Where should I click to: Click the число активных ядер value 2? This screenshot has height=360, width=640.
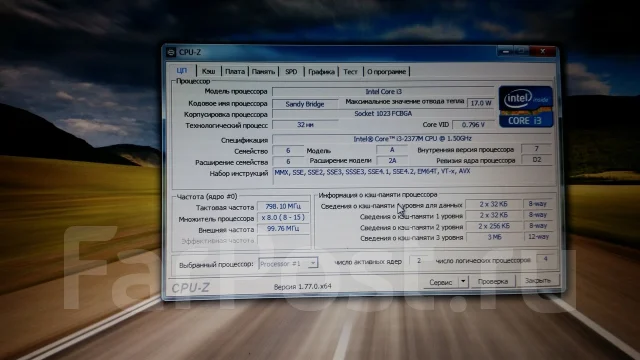click(x=419, y=260)
